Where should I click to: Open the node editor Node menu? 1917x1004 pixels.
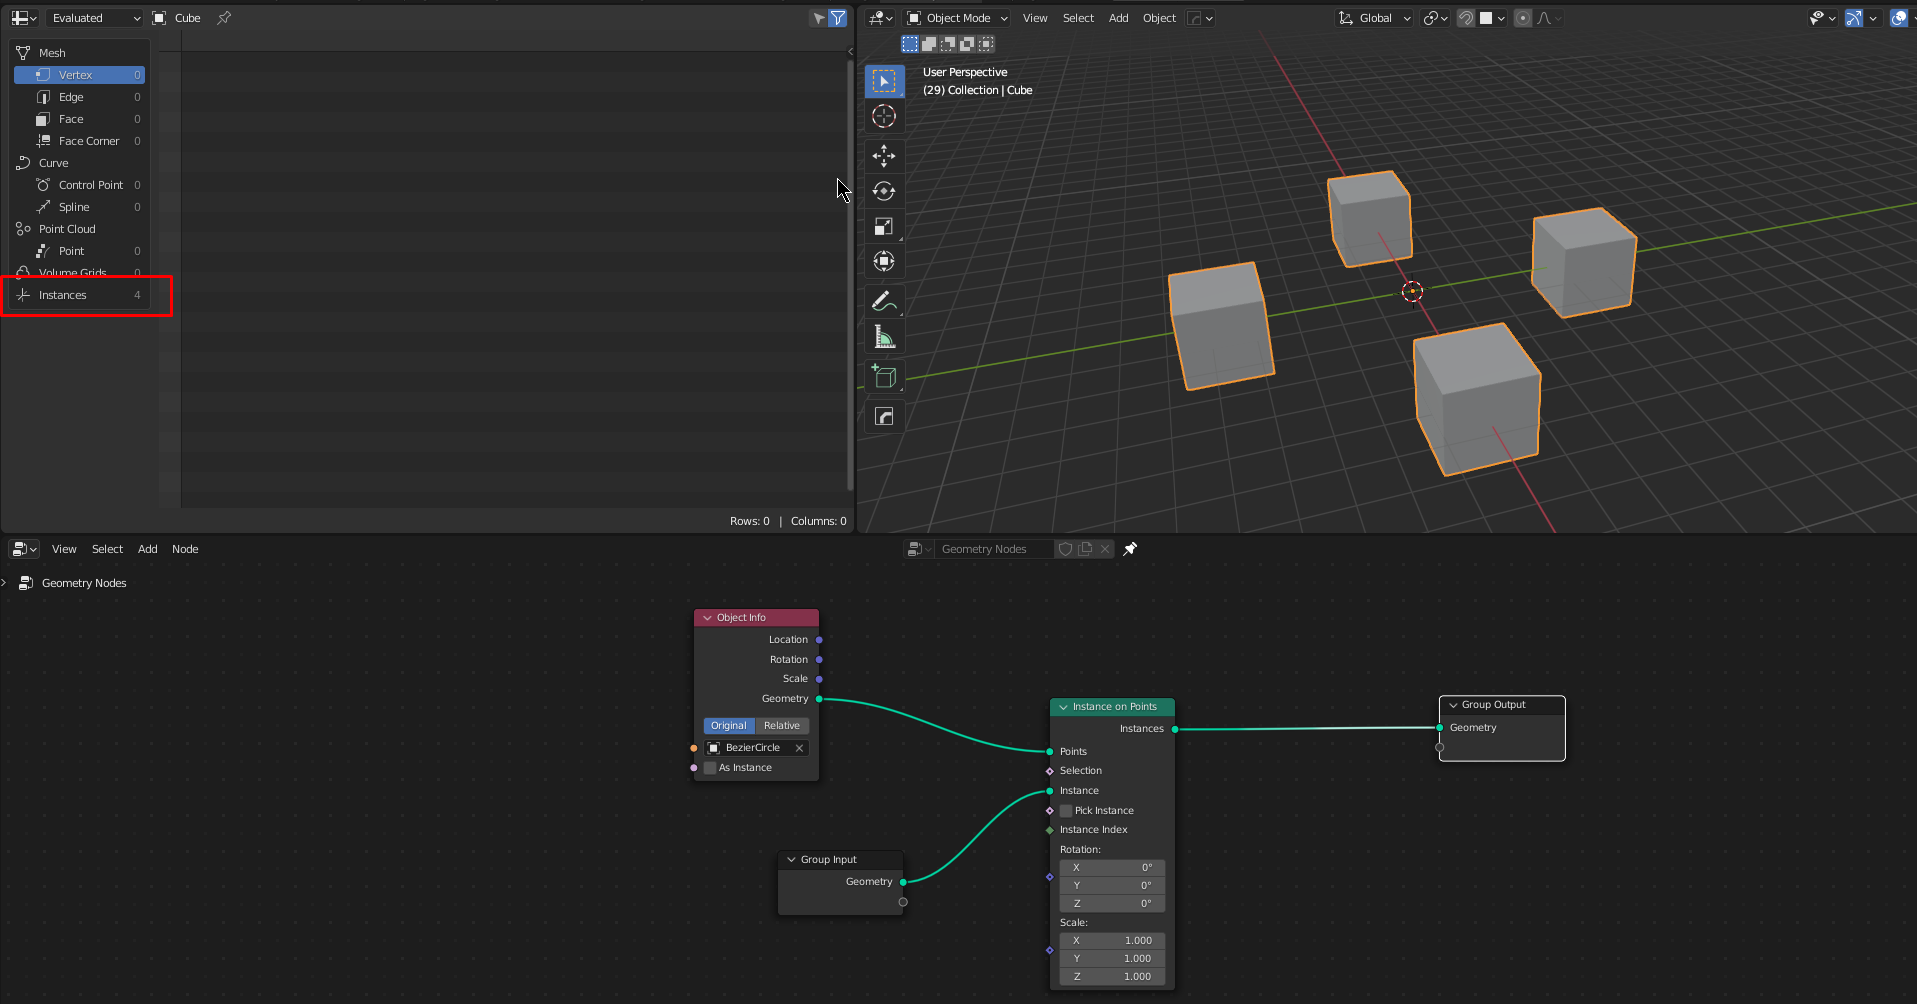point(185,549)
